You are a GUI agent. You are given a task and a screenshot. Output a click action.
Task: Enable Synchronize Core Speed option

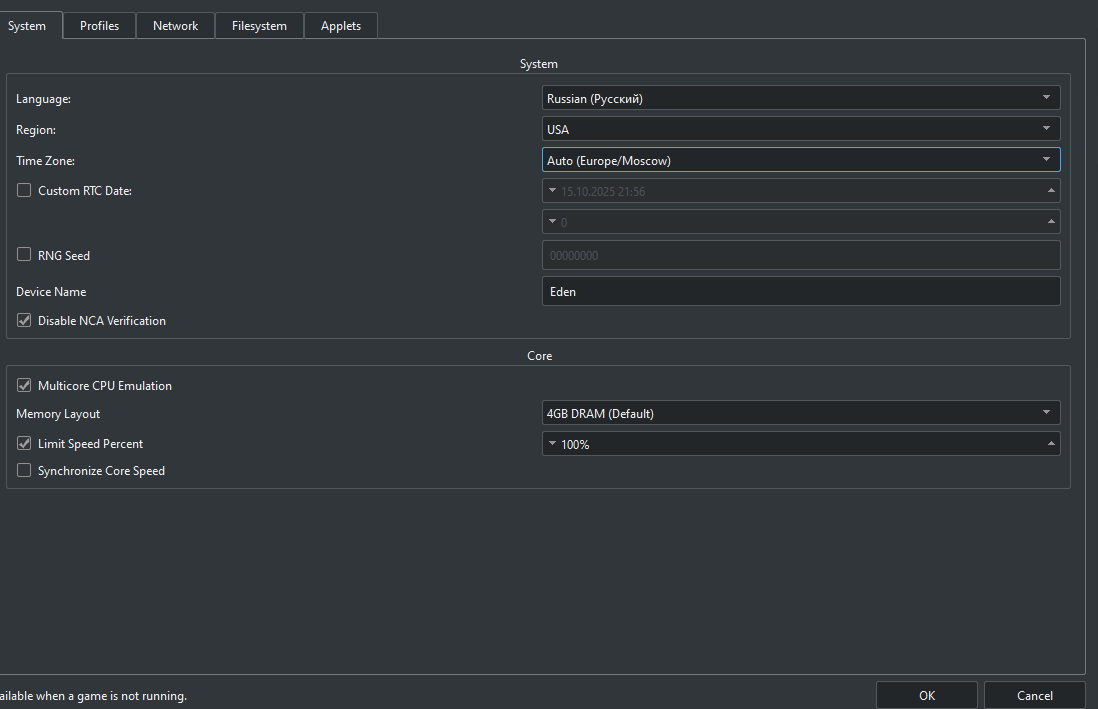pos(24,470)
